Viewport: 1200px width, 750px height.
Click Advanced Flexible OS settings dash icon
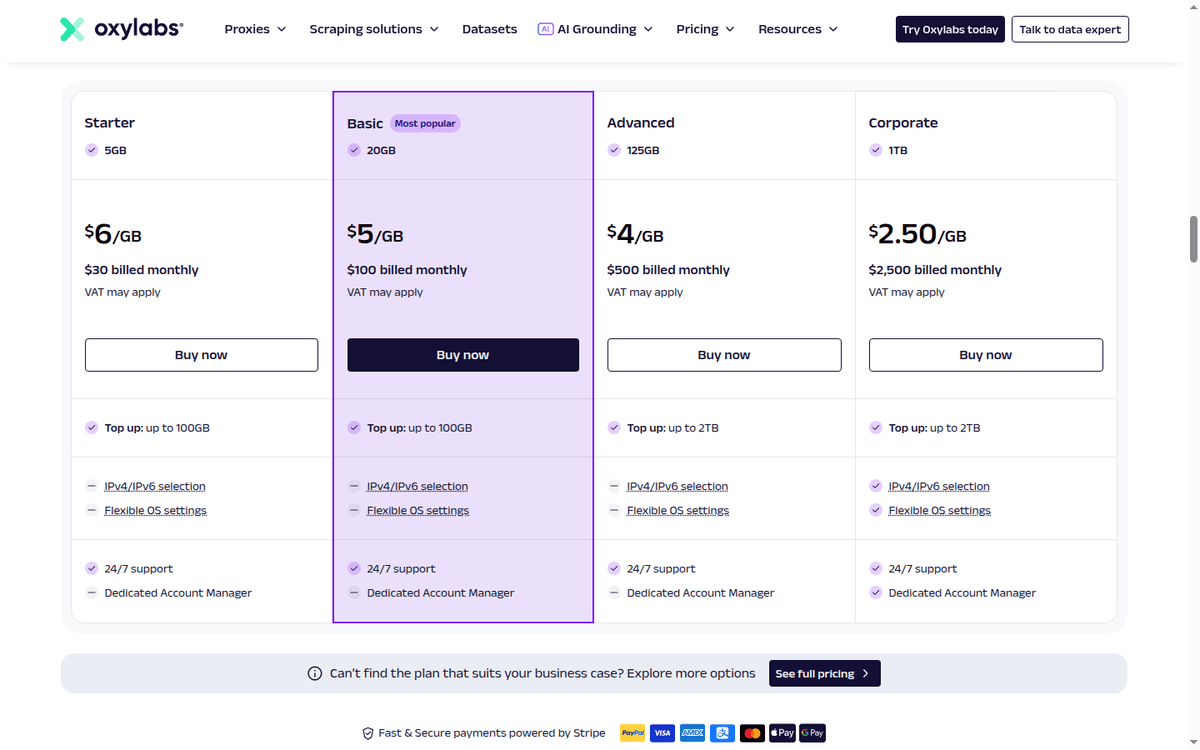tap(613, 511)
